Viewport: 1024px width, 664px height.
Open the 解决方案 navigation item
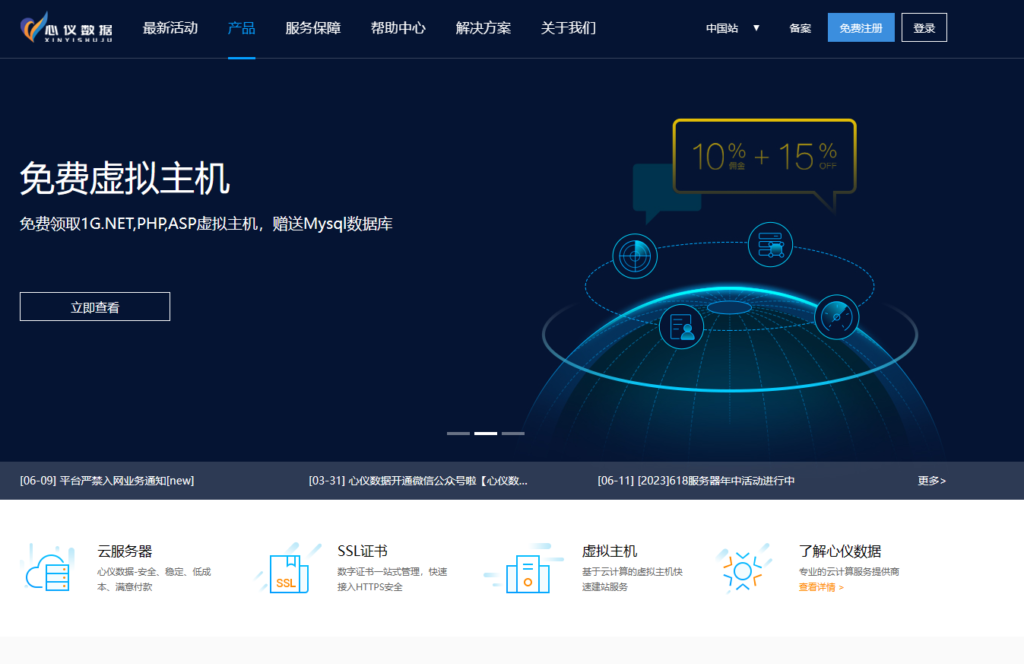coord(483,28)
